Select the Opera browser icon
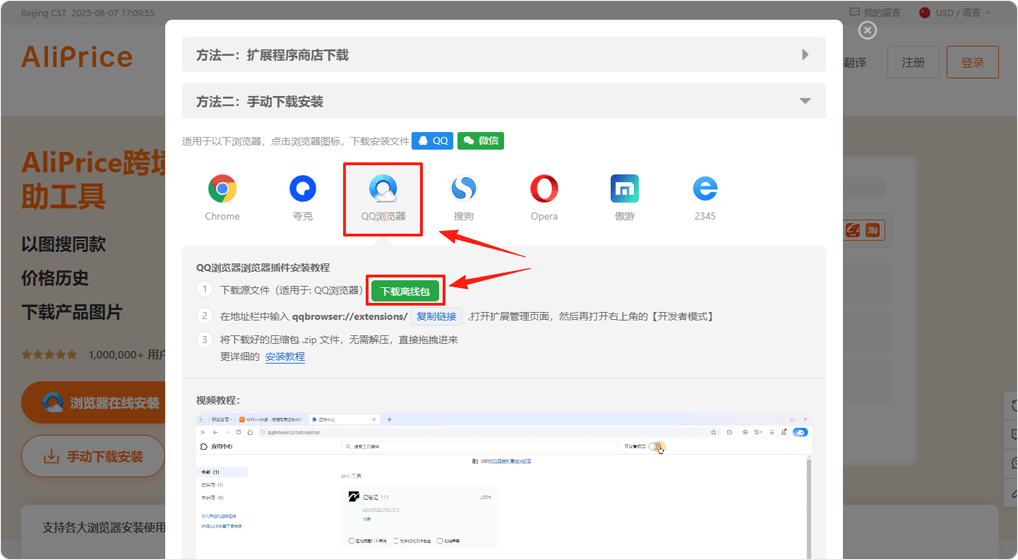This screenshot has height=560, width=1018. tap(544, 190)
